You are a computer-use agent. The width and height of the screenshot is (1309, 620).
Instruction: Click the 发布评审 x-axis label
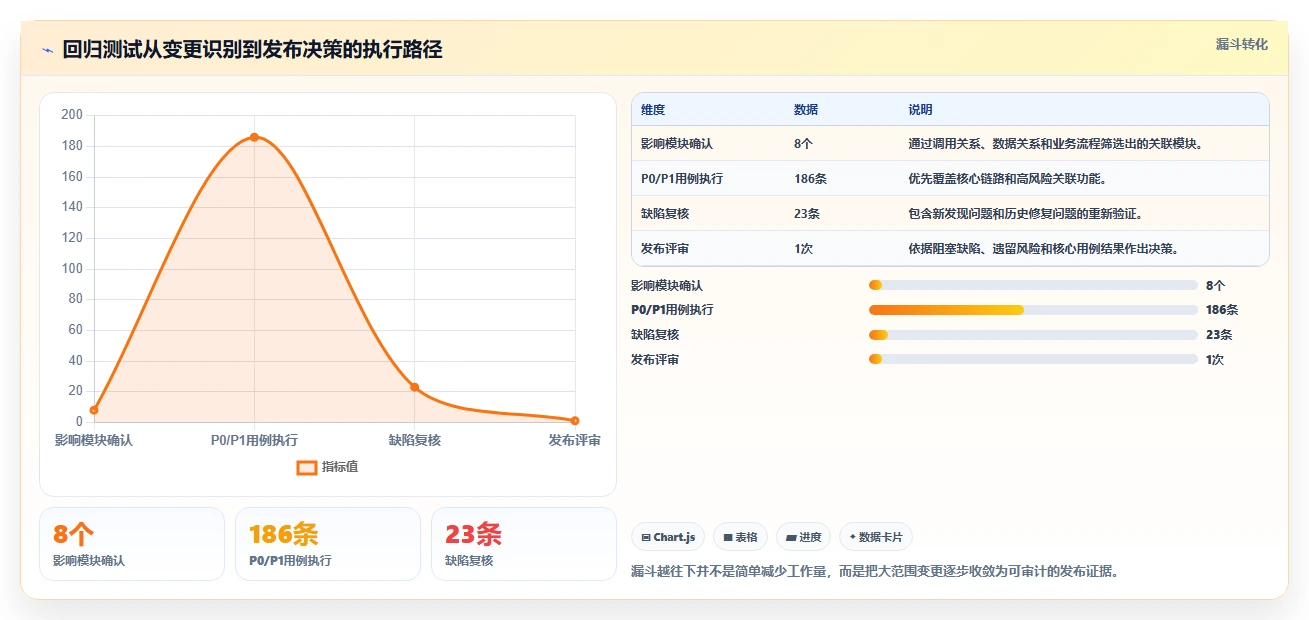coord(575,440)
